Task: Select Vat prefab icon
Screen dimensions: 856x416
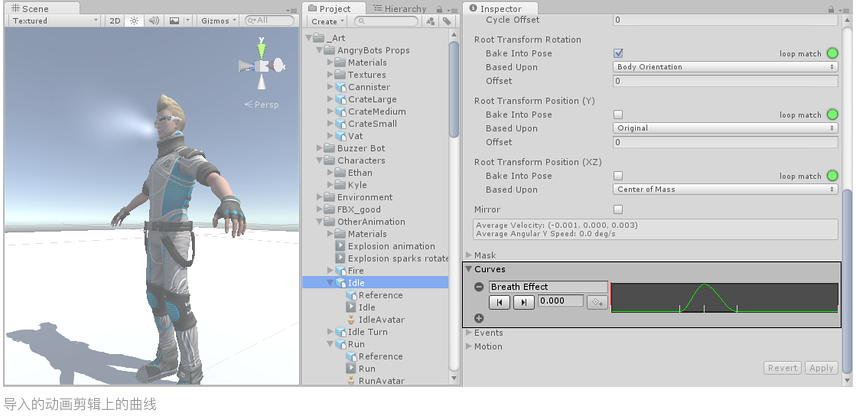Action: click(341, 136)
